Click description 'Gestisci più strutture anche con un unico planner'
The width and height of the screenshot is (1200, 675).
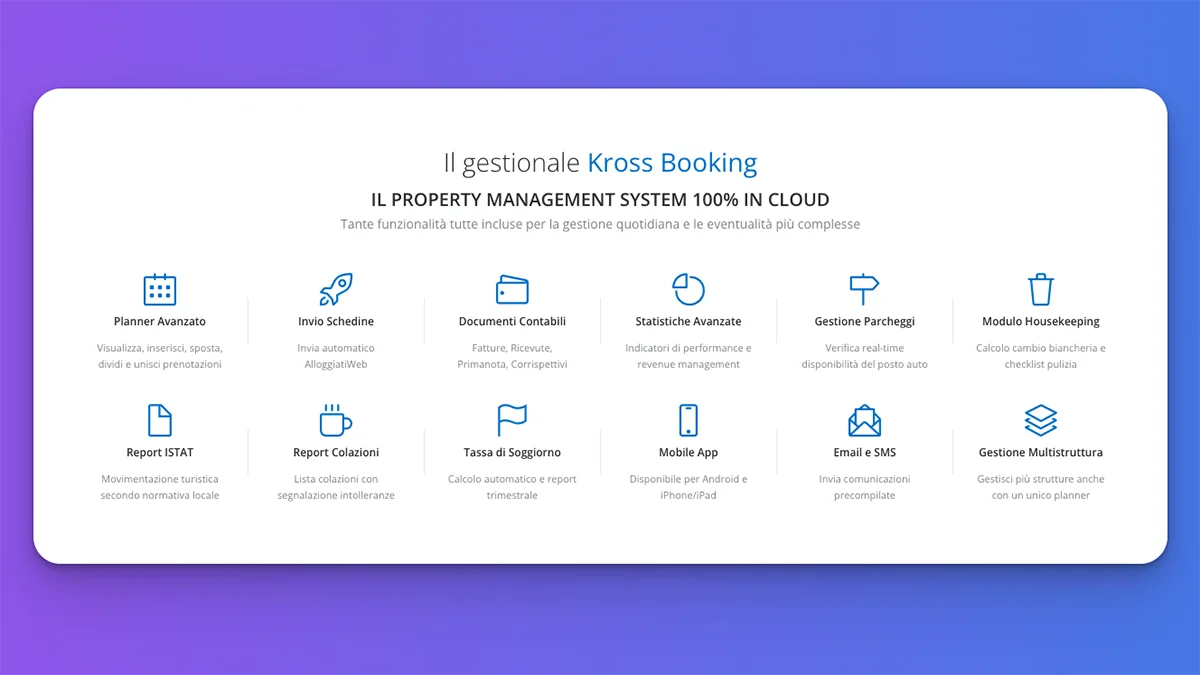coord(1041,487)
